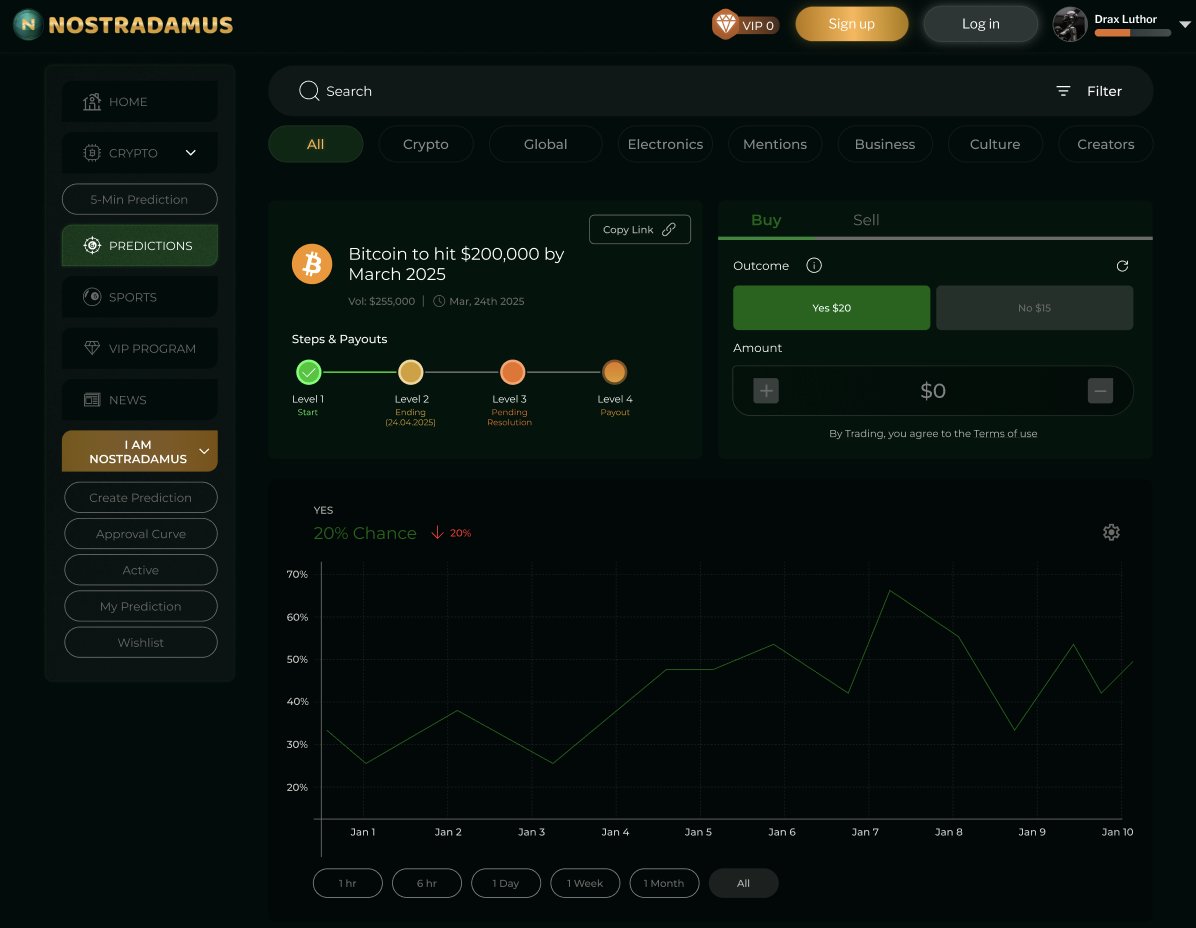Click the refresh outcome icon

click(1122, 265)
